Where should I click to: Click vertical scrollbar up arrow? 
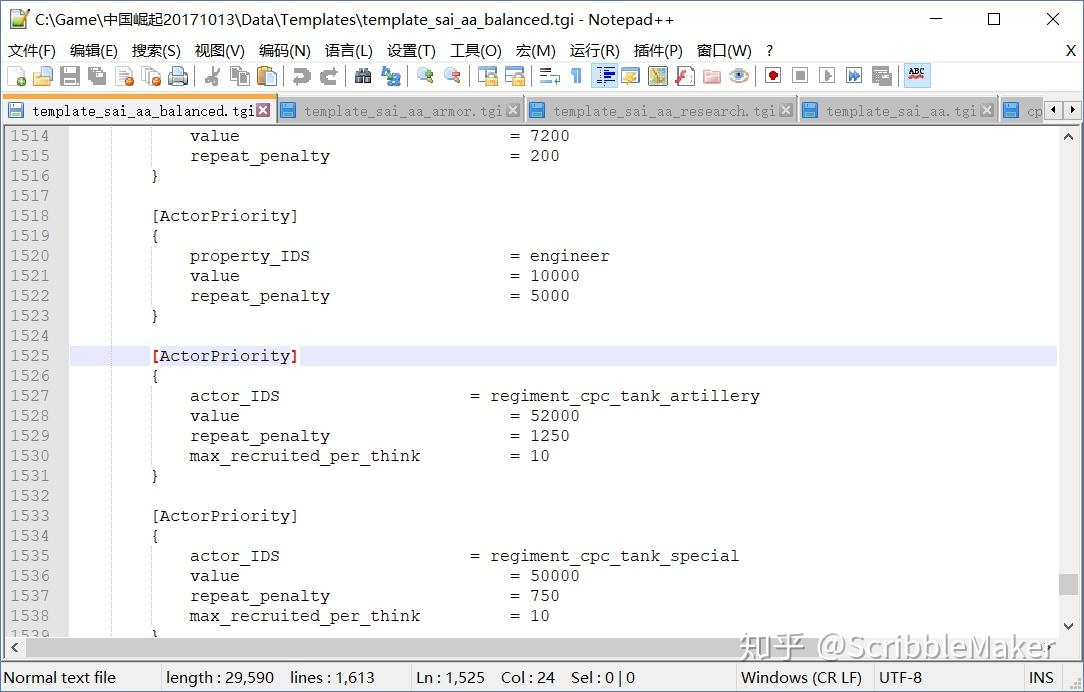coord(1069,136)
